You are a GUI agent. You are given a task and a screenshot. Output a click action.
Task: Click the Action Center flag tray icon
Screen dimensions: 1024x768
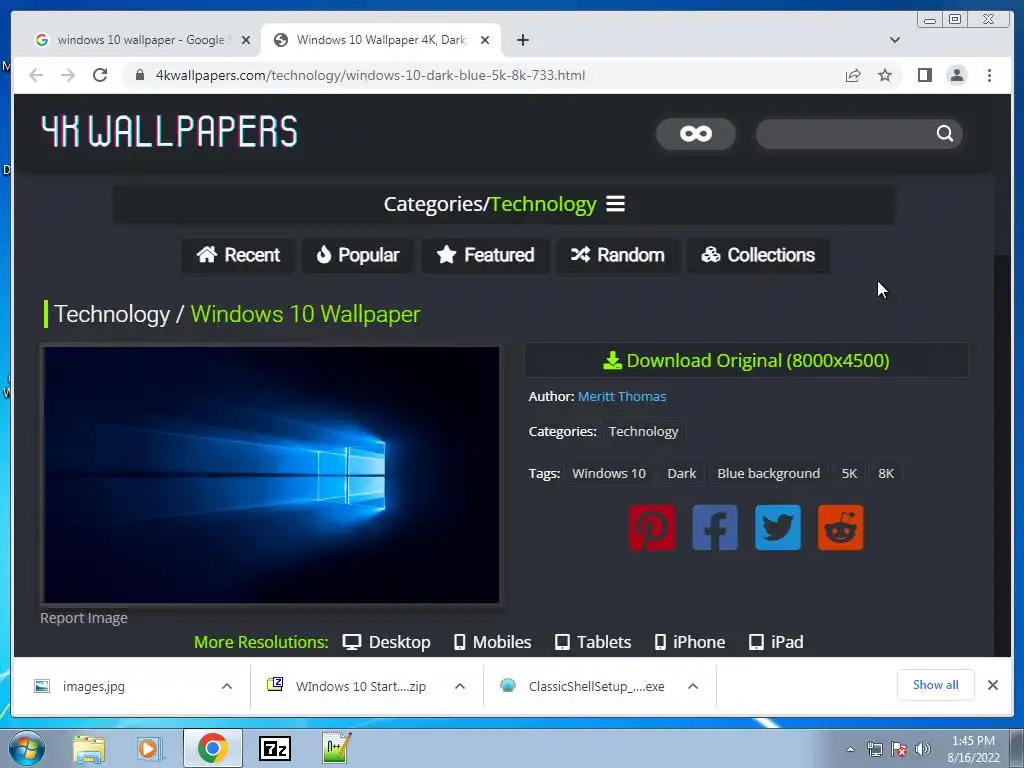[899, 749]
